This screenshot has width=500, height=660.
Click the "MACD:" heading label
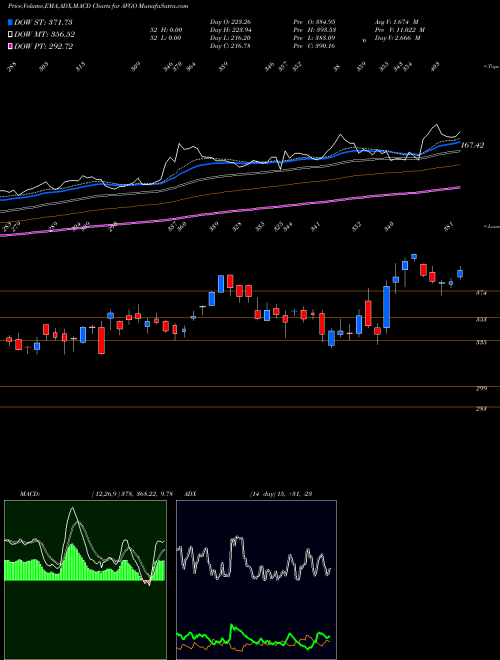coord(29,494)
